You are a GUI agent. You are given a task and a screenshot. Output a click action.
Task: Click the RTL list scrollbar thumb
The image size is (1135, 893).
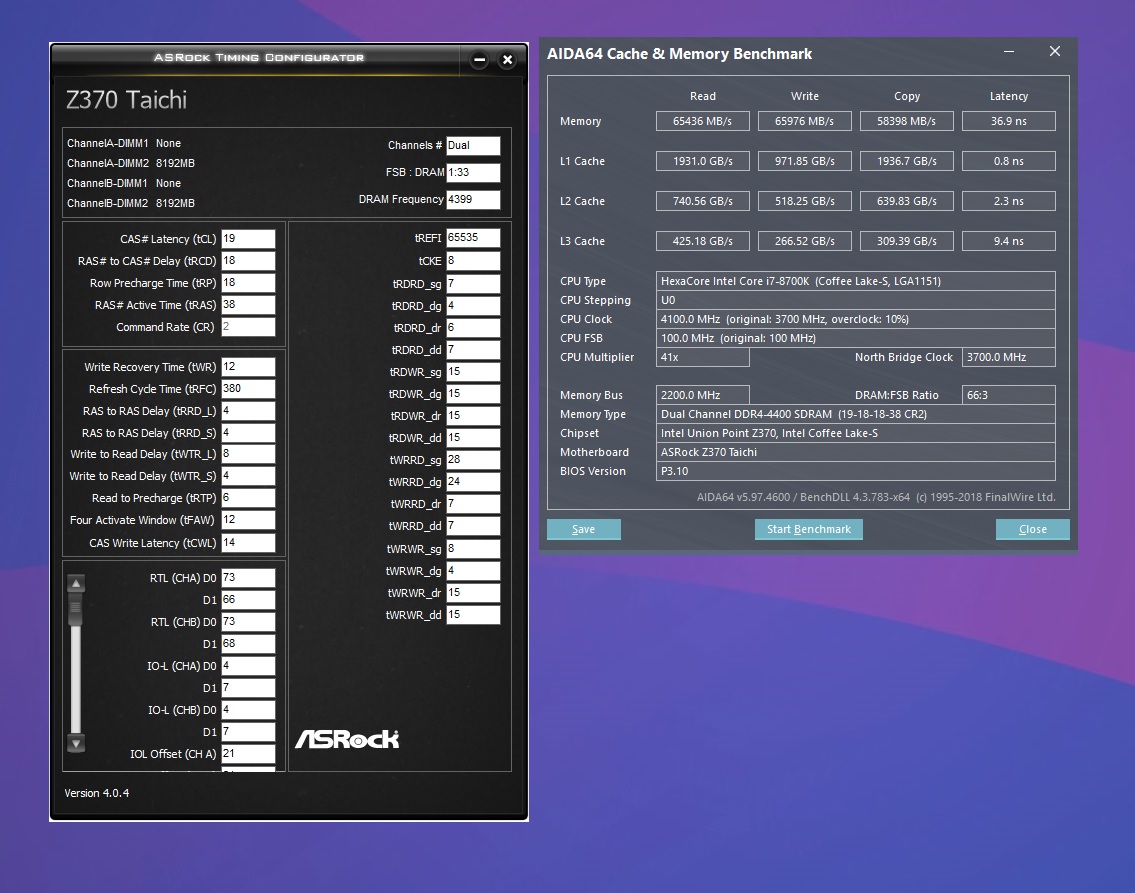click(76, 609)
